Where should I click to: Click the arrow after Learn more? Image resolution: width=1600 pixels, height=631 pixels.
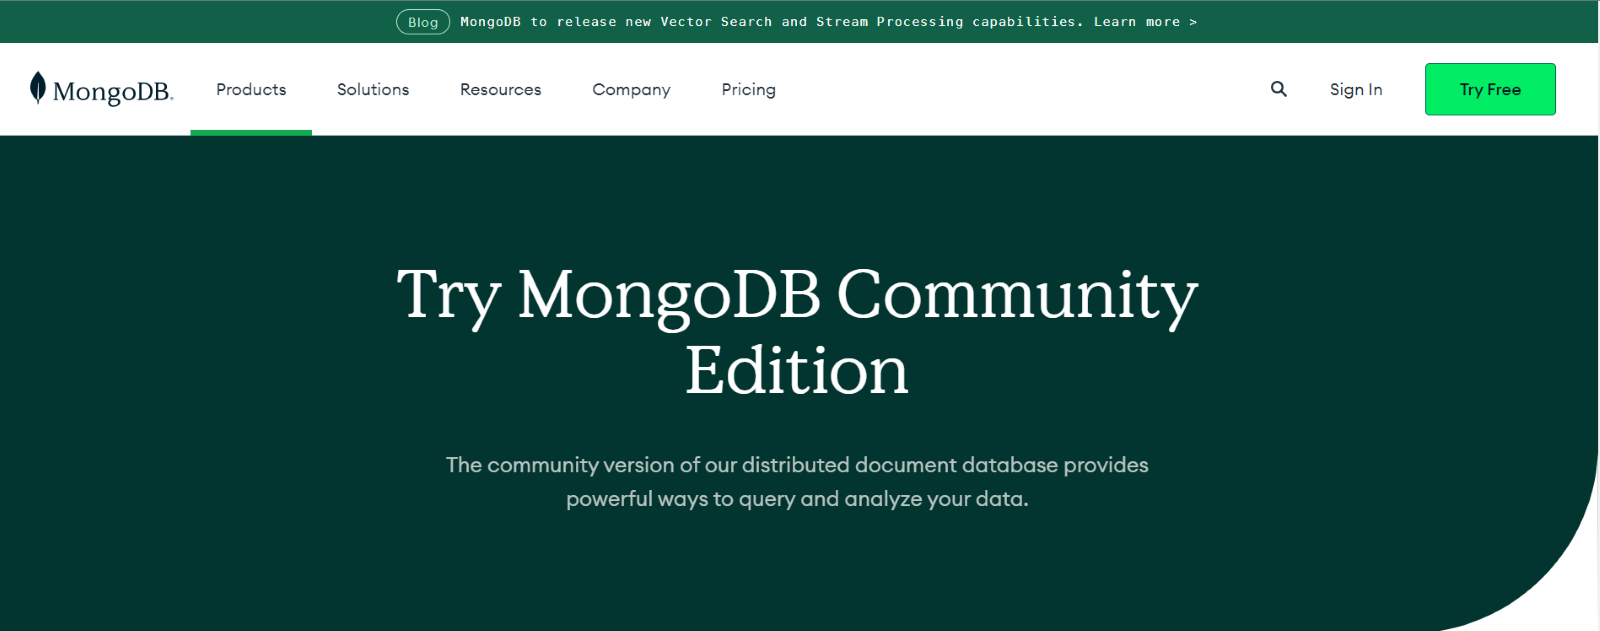[x=1193, y=22]
